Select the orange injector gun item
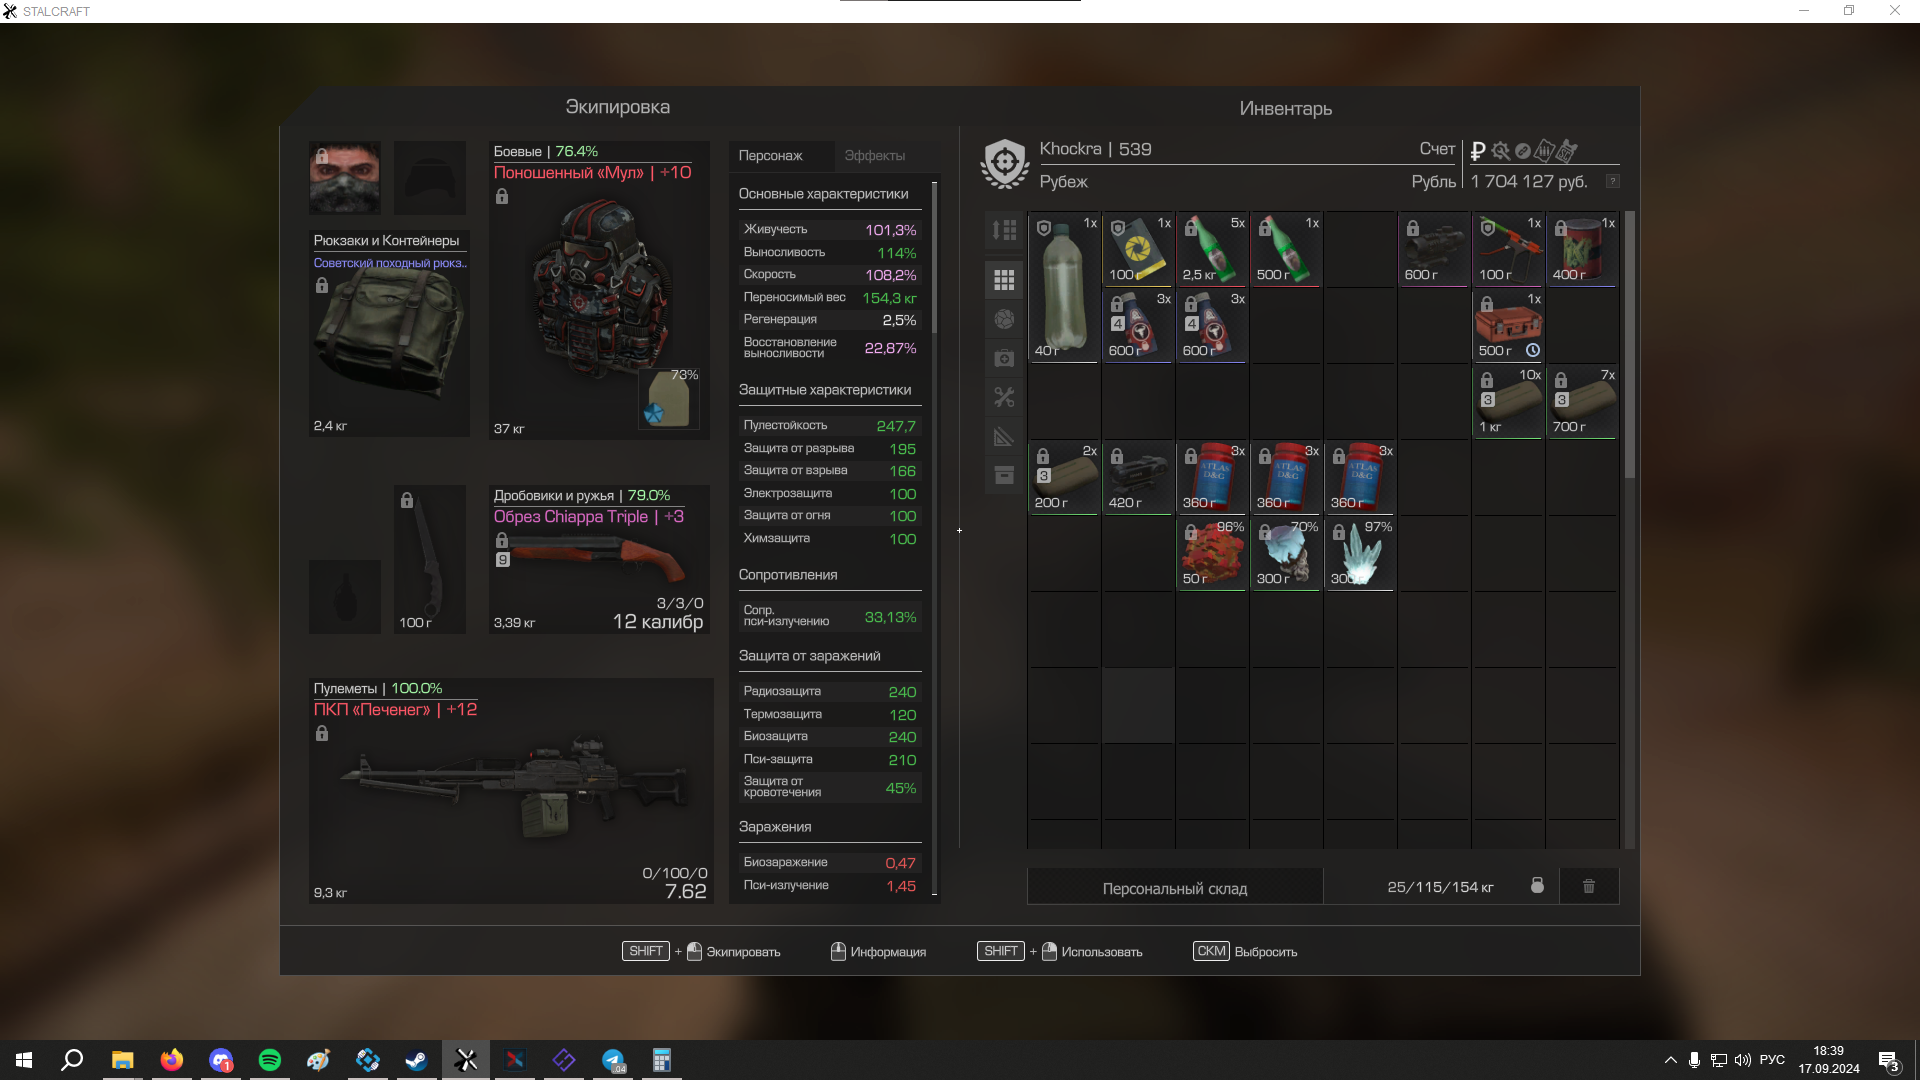The image size is (1920, 1080). pos(1508,249)
